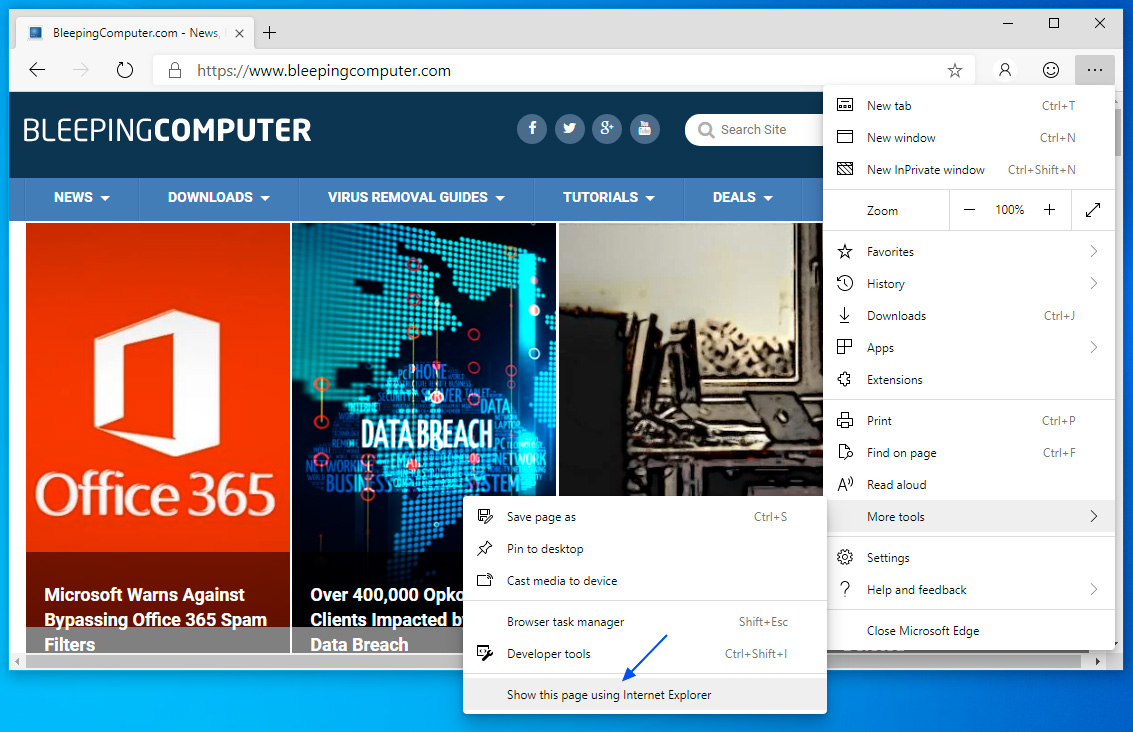1133x732 pixels.
Task: Add page to favorites with star icon
Action: click(955, 70)
